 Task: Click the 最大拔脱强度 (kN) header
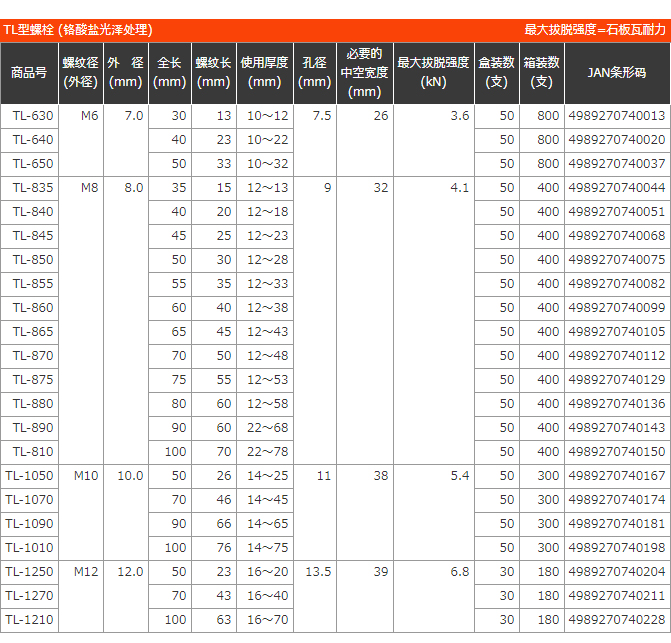(433, 72)
